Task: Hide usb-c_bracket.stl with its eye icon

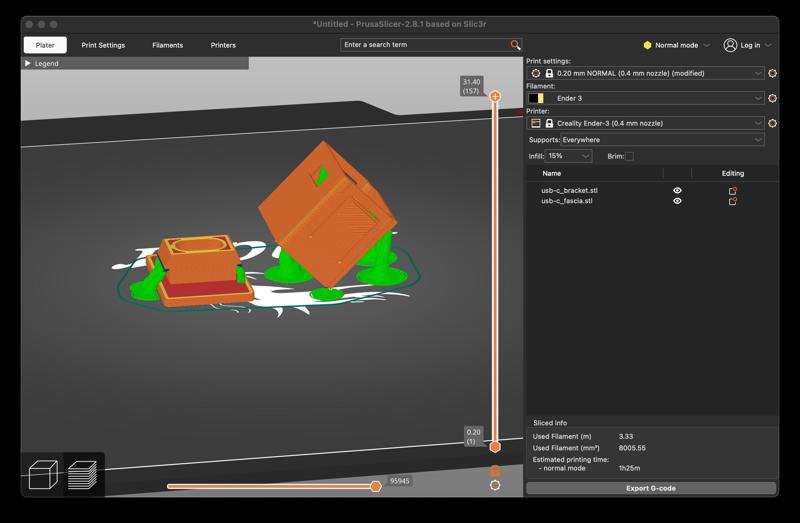Action: point(677,190)
